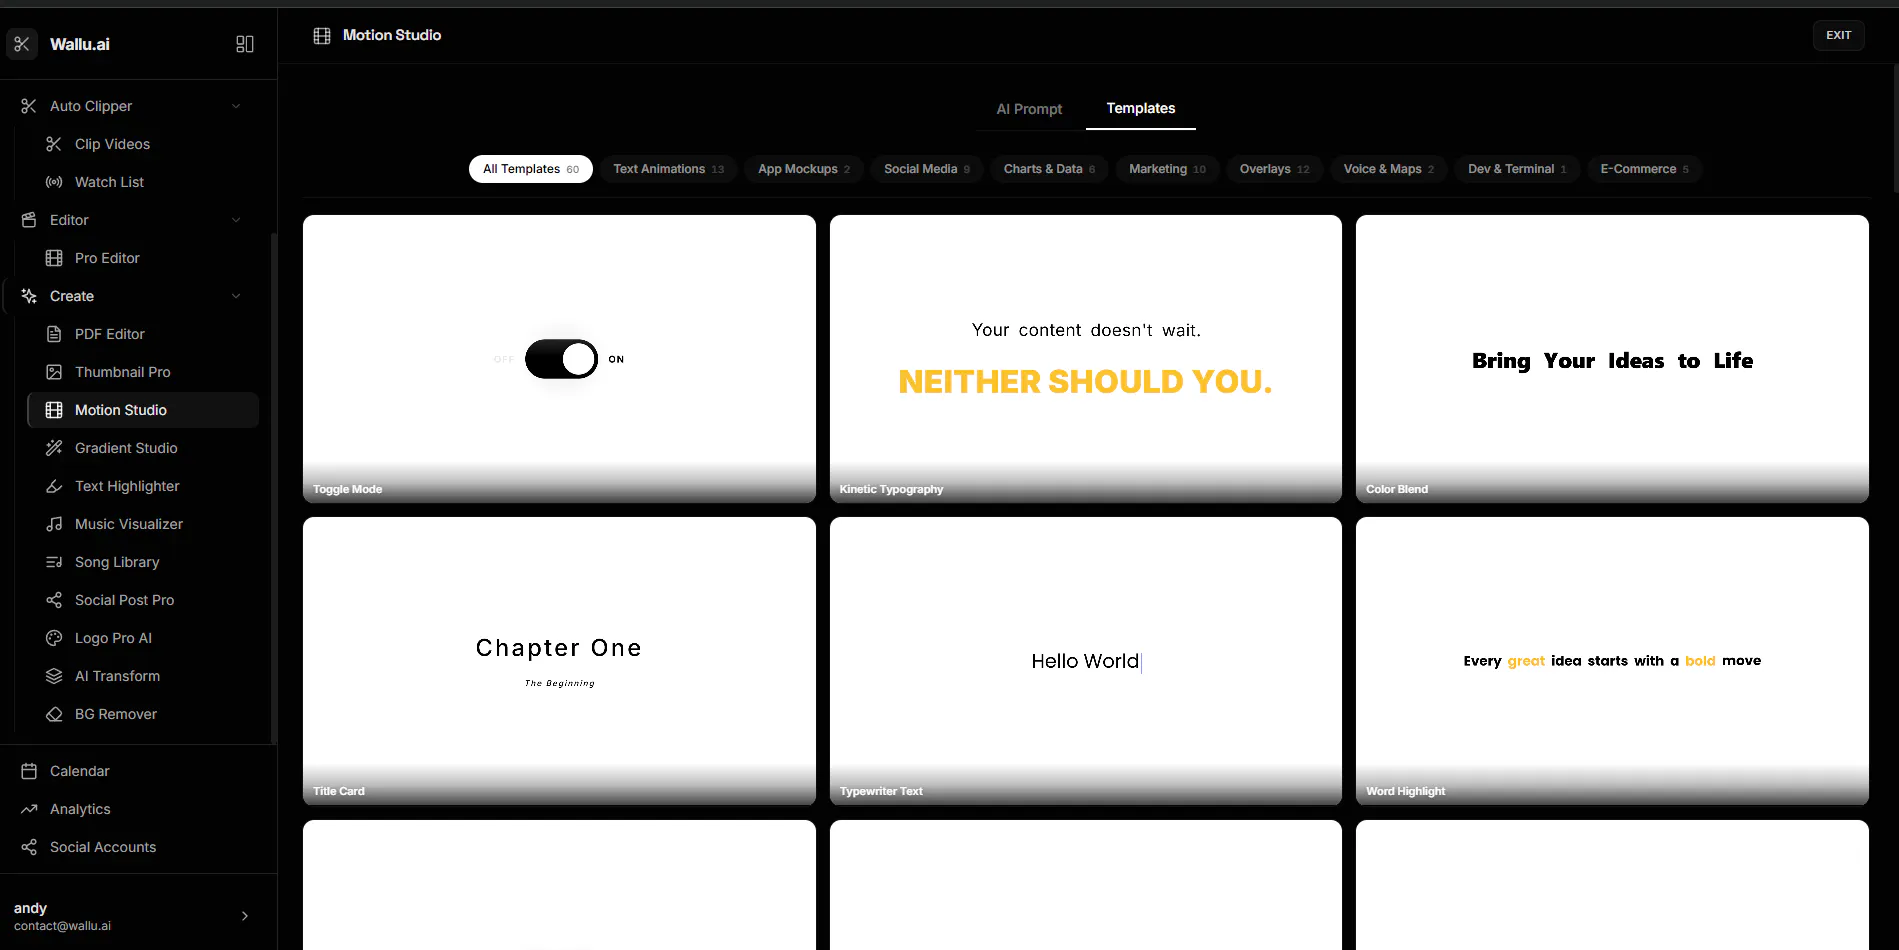Click the Analytics trend line icon
1899x950 pixels.
point(29,809)
